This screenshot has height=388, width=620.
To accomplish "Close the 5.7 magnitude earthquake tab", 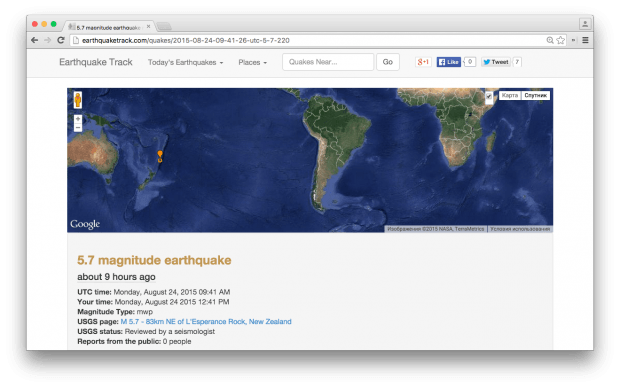I will pos(148,26).
